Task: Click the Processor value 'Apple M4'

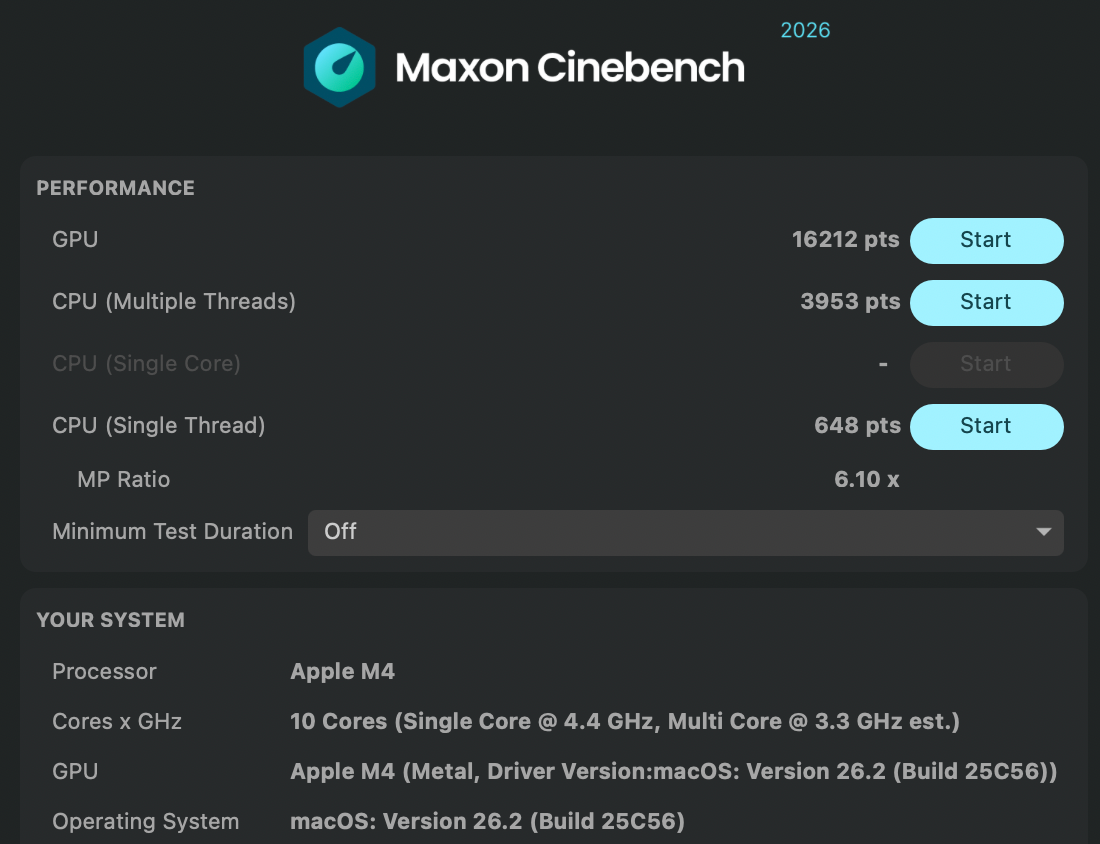Action: (x=342, y=671)
